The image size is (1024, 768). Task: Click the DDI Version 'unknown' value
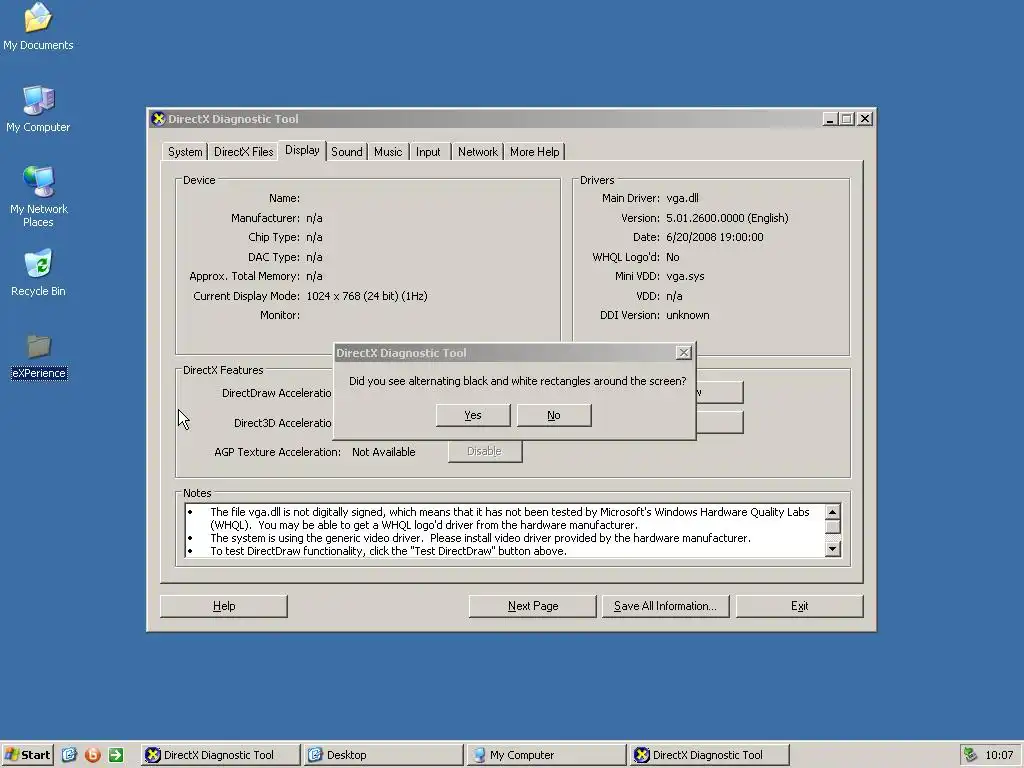tap(687, 315)
